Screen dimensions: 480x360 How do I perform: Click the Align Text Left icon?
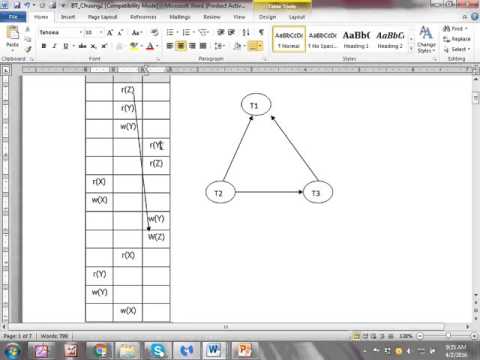click(170, 46)
